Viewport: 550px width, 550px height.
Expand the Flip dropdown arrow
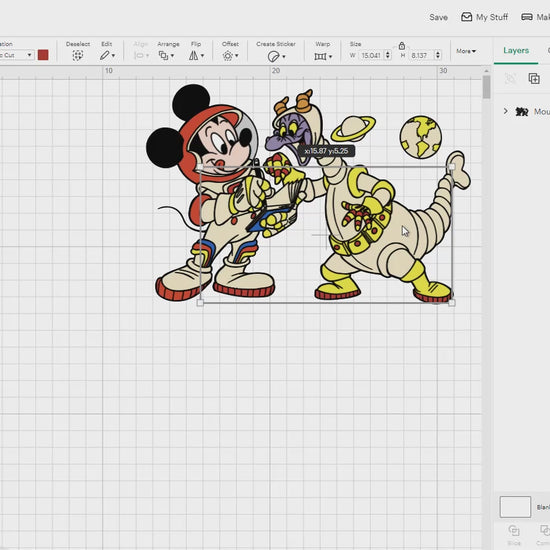click(x=202, y=55)
